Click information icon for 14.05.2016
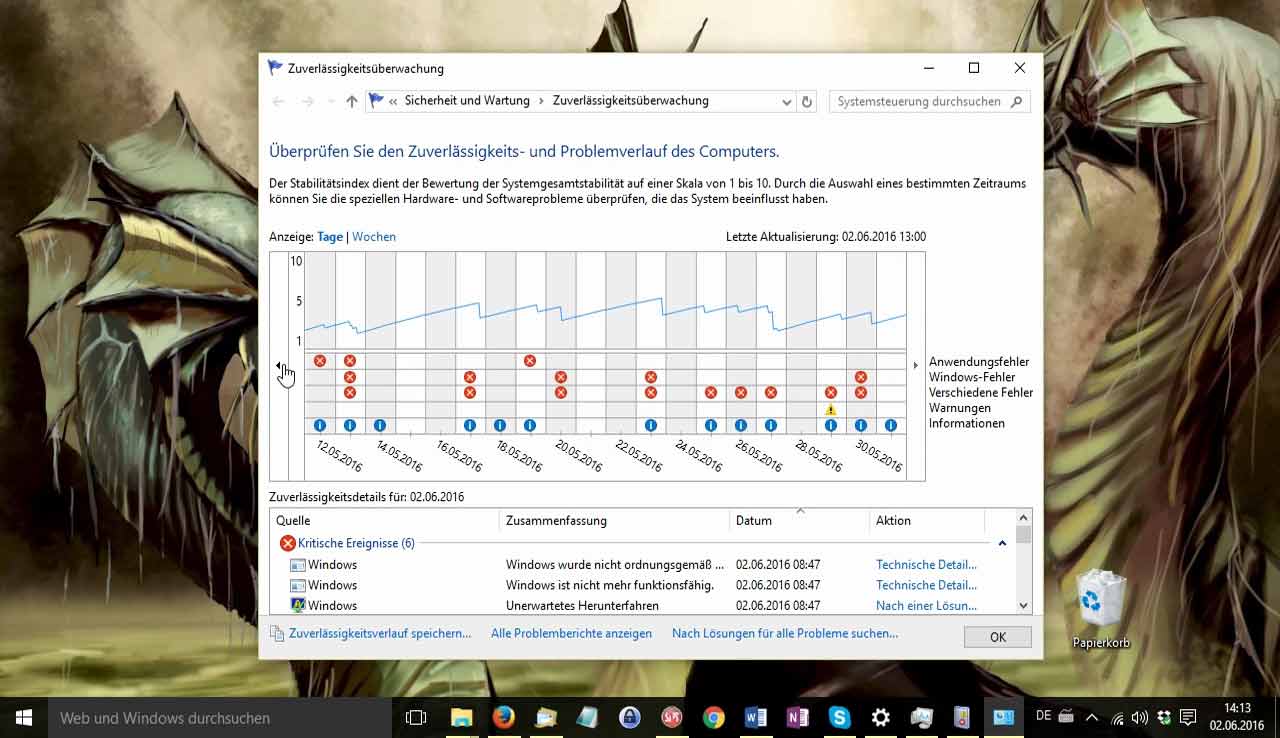This screenshot has height=738, width=1280. point(380,425)
